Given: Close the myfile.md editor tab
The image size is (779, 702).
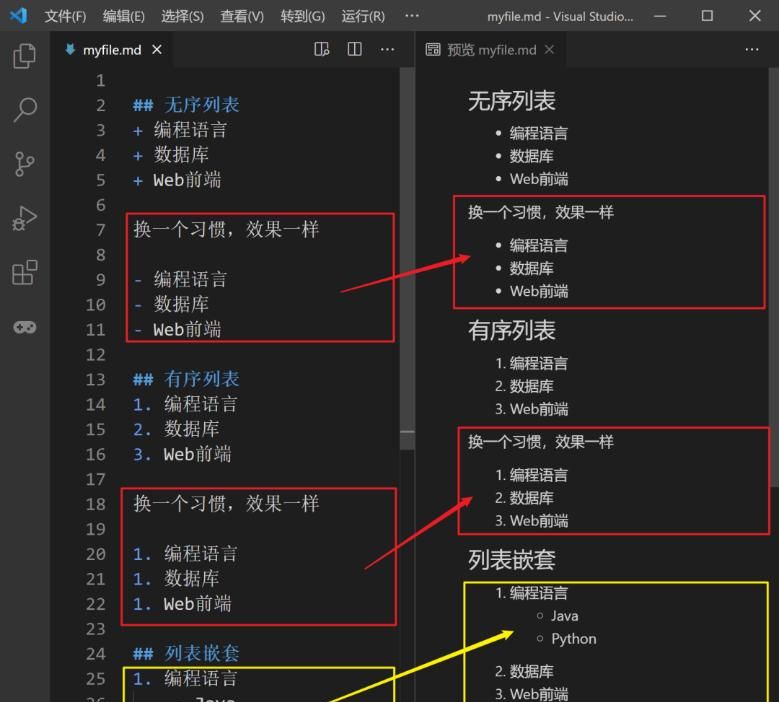Looking at the screenshot, I should pos(157,49).
